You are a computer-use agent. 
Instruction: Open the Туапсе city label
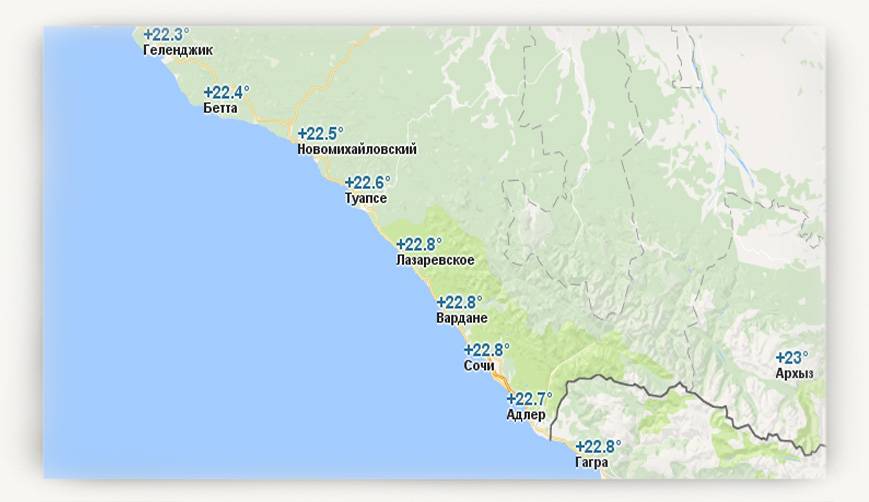click(365, 199)
